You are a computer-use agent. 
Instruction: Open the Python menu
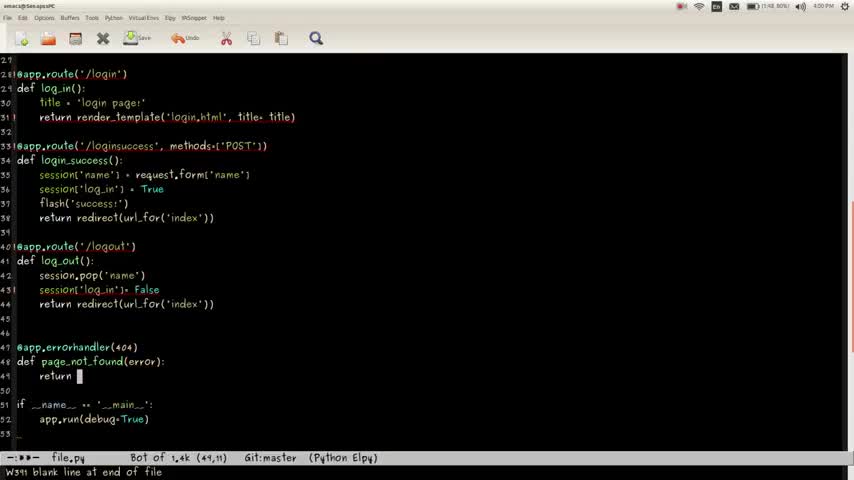point(114,18)
